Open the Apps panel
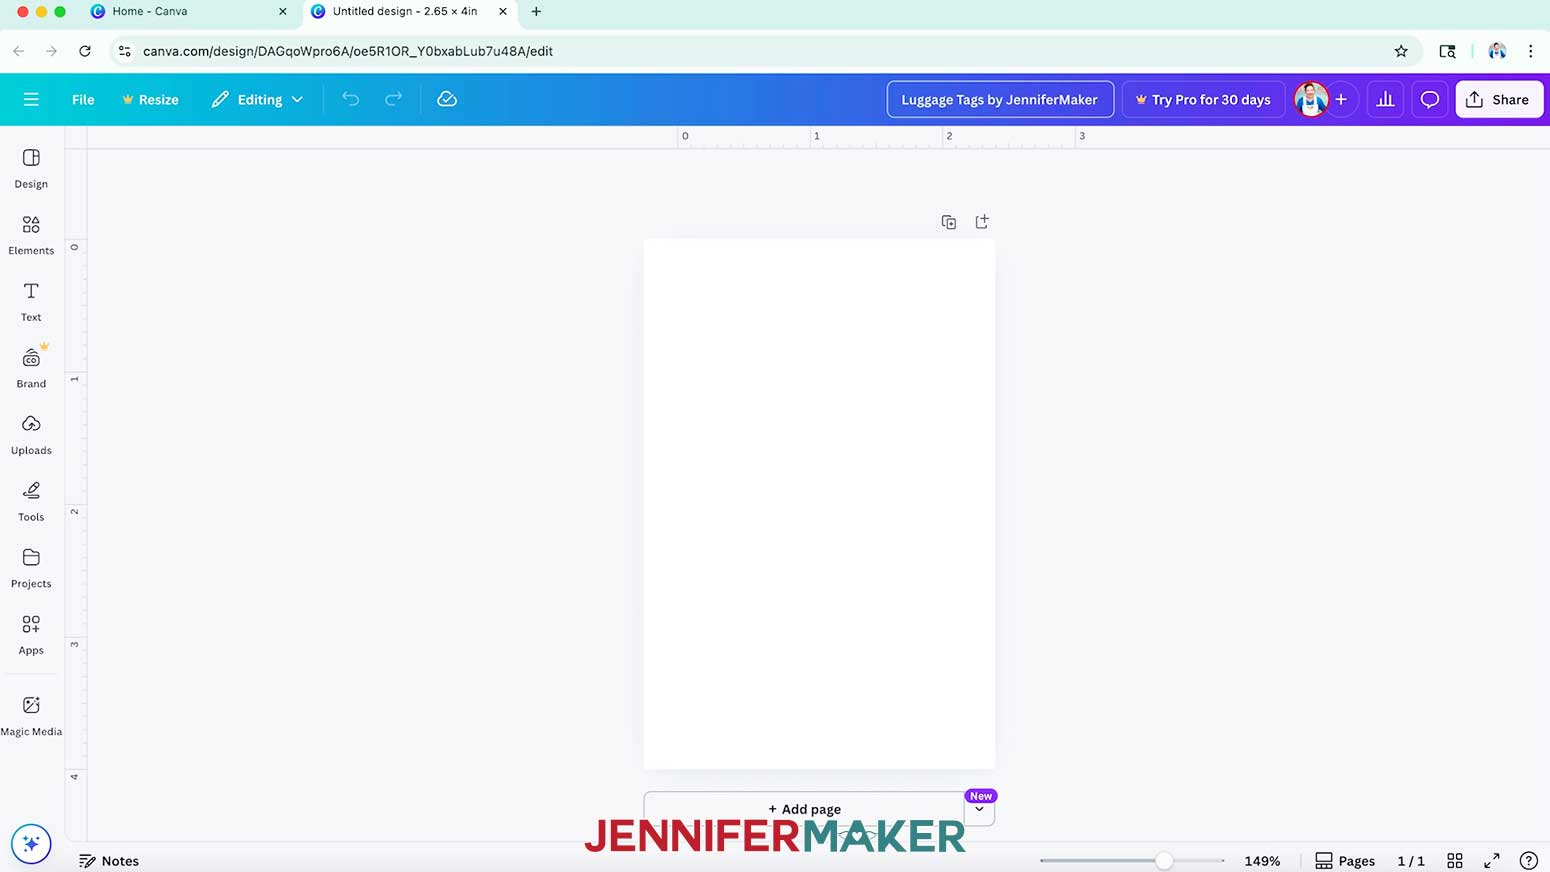 point(31,635)
